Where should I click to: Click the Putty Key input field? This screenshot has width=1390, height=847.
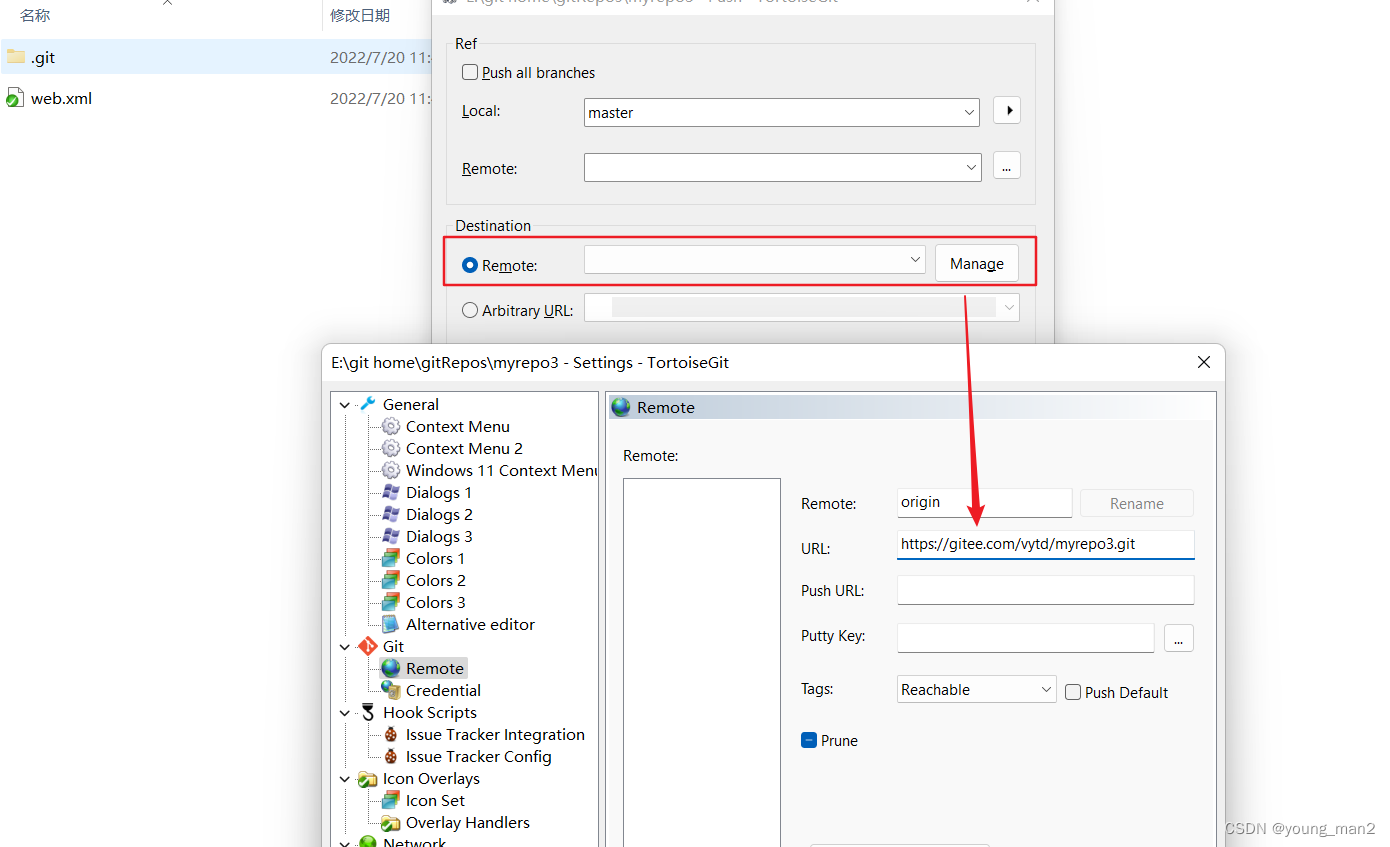pos(1026,637)
